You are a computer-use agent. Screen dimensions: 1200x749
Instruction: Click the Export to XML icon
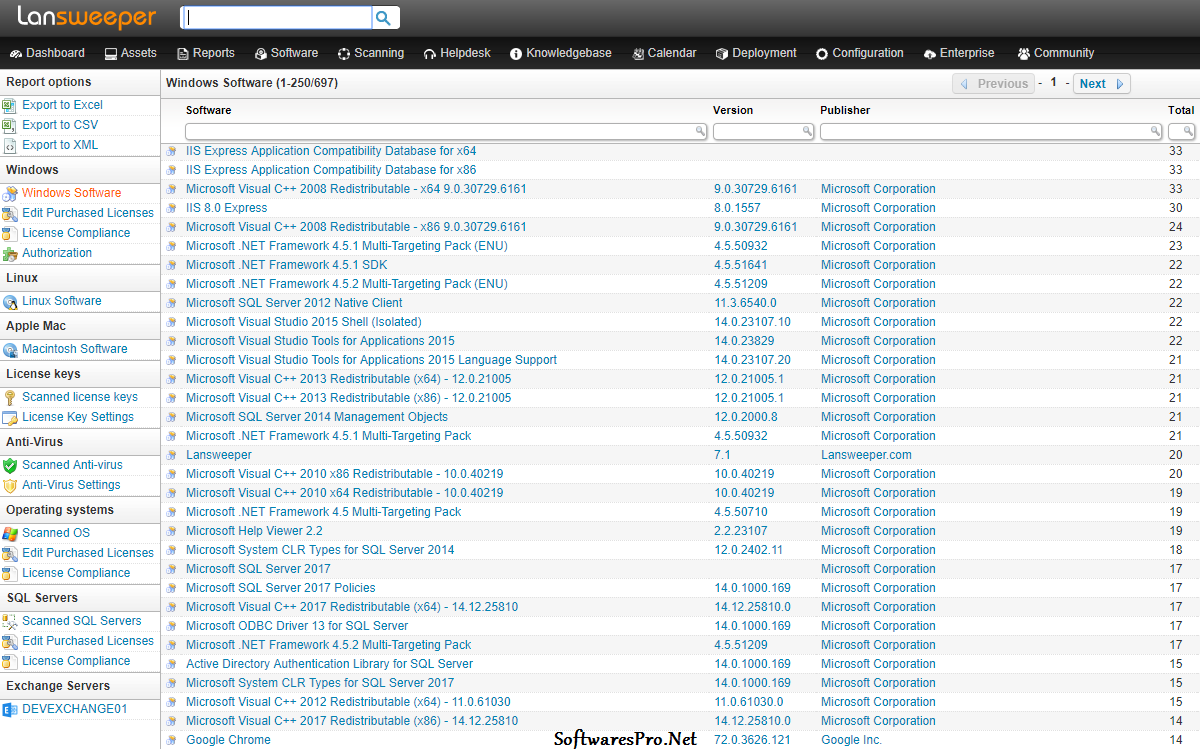9,145
